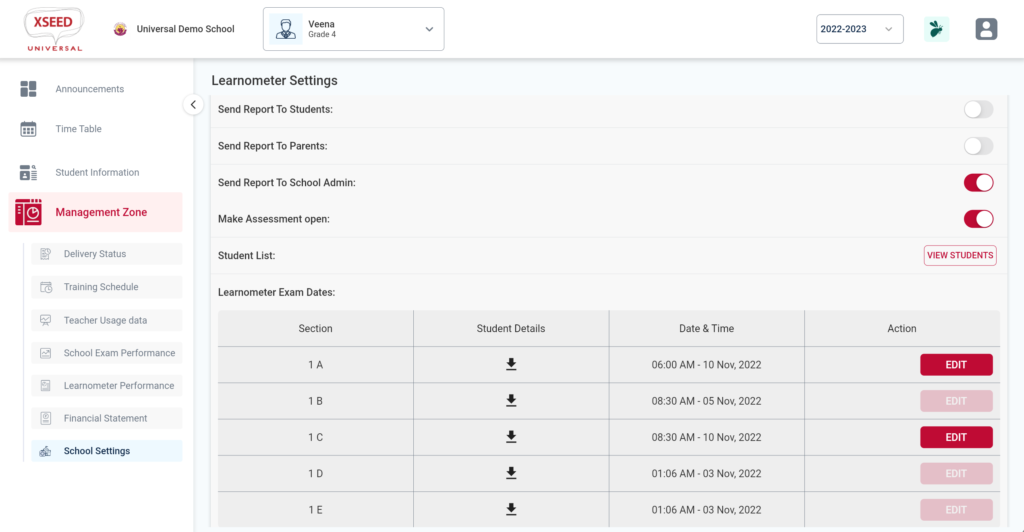
Task: Edit exam date for section 1 C
Action: pos(956,437)
